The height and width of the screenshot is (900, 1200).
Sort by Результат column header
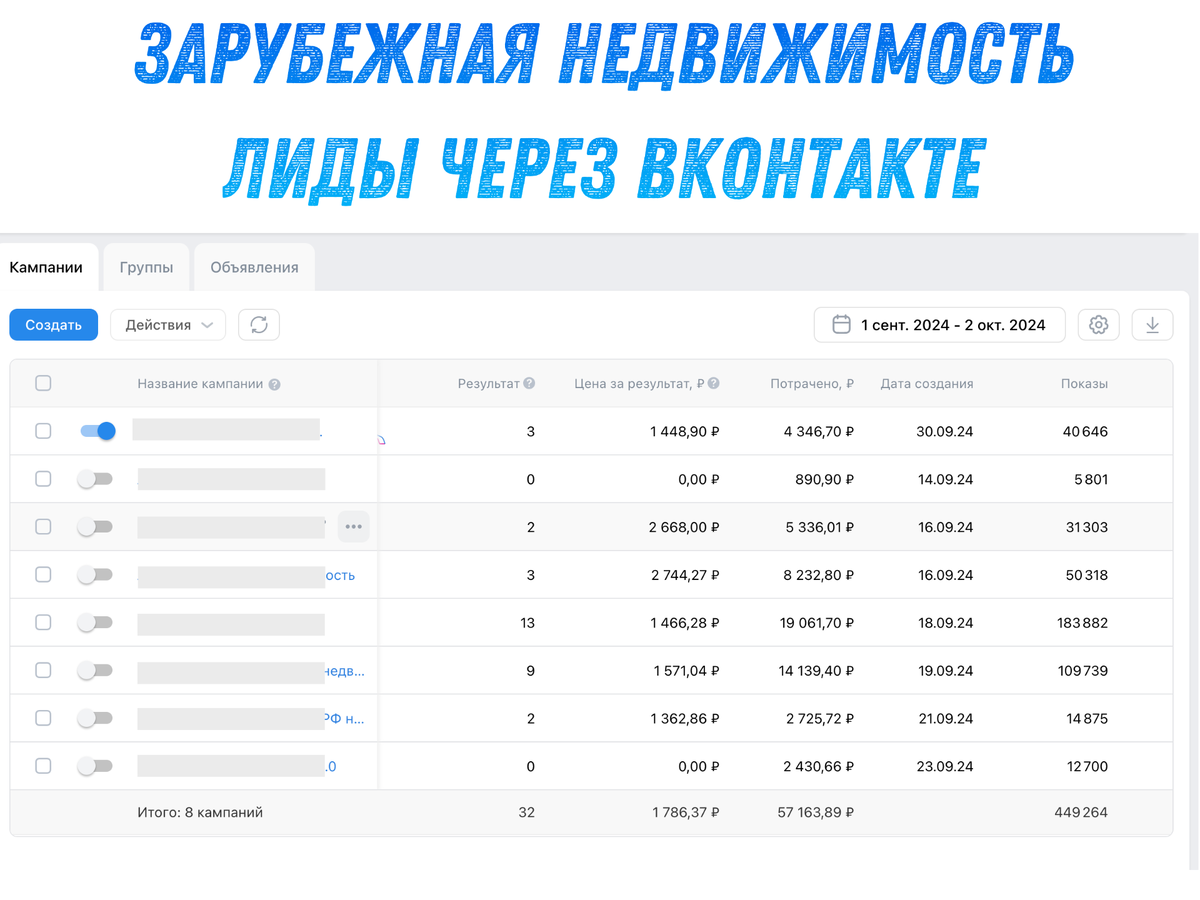click(489, 383)
